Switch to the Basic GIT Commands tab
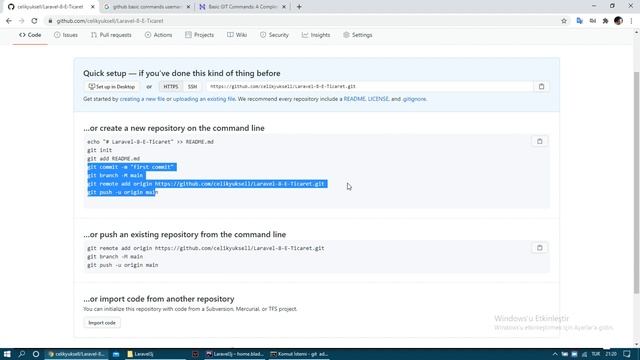 (242, 7)
